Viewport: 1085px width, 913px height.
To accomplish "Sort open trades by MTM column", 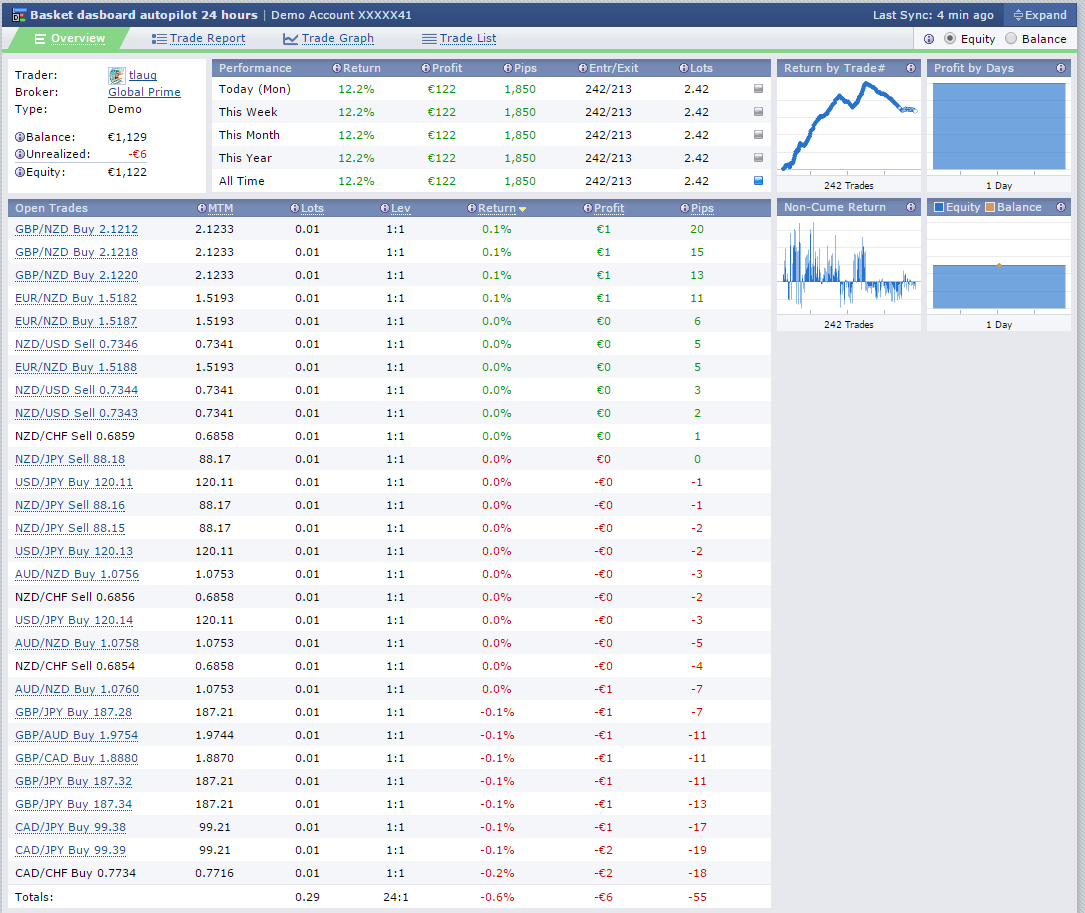I will (x=221, y=208).
